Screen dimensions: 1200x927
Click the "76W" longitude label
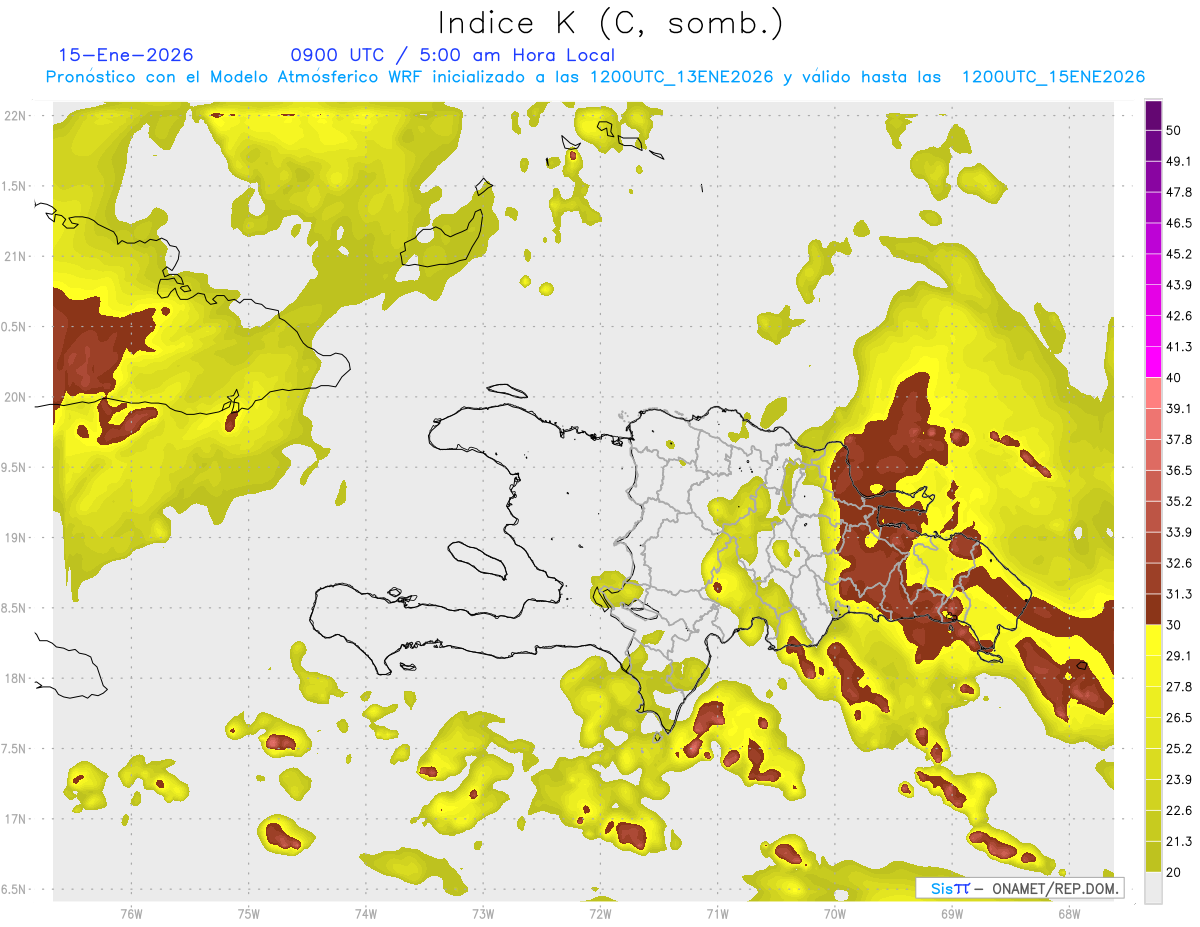pyautogui.click(x=131, y=914)
